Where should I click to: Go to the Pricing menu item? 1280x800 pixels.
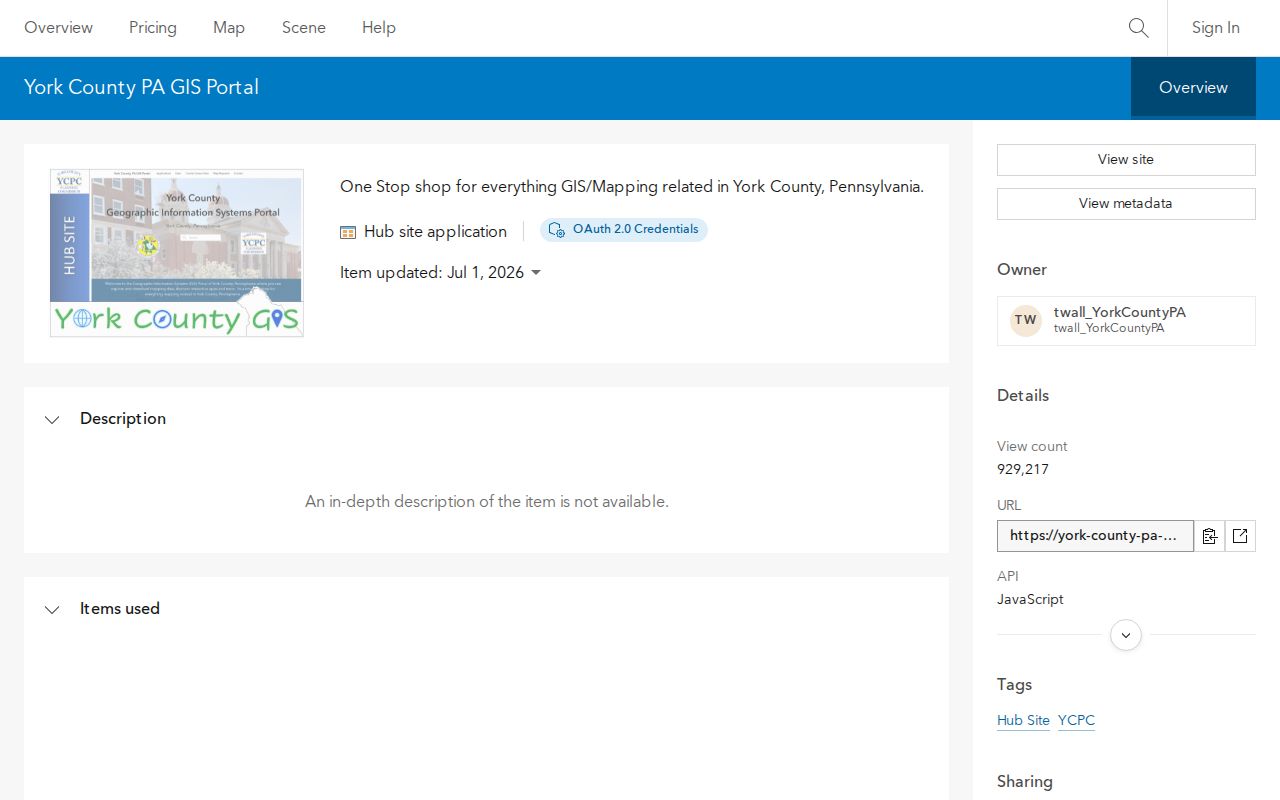point(153,28)
